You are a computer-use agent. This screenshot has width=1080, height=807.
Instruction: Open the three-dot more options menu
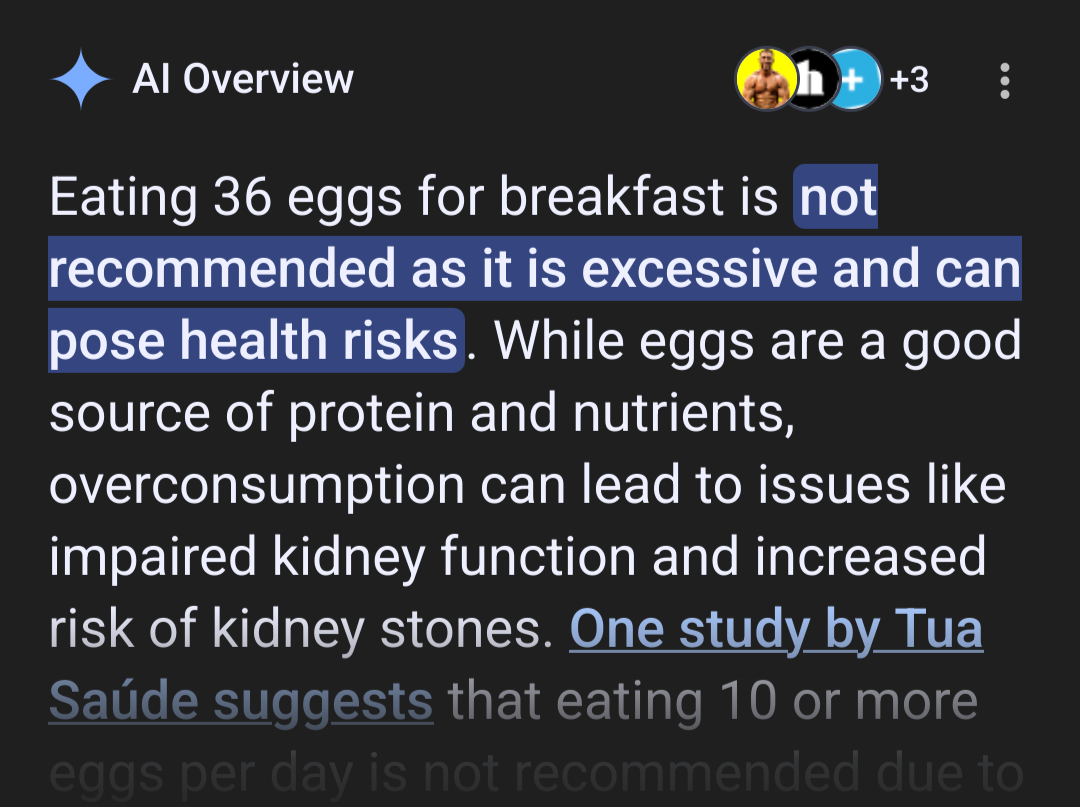1005,81
